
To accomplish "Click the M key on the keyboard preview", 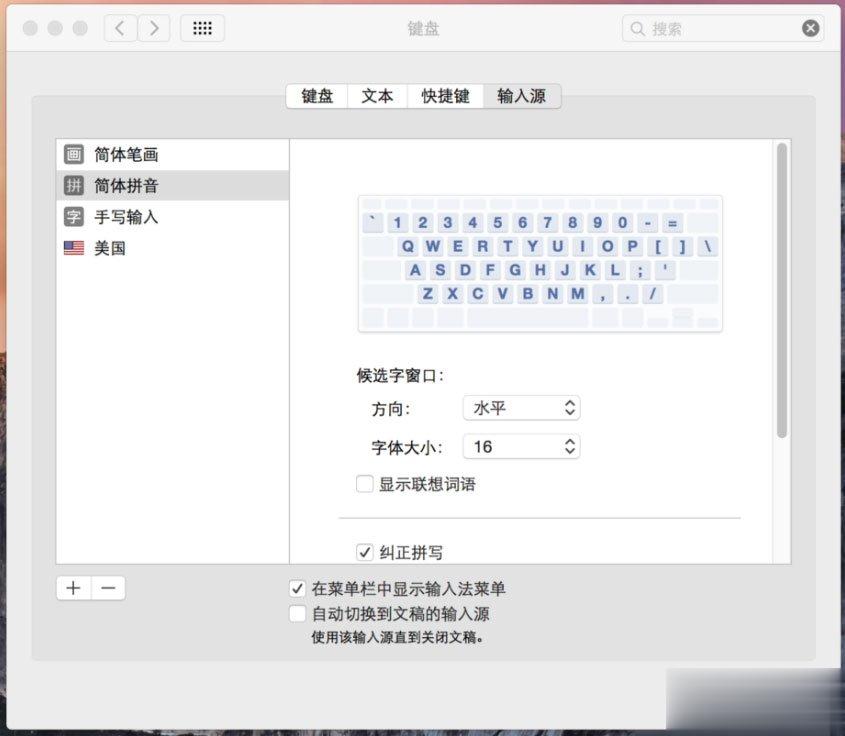I will coord(578,294).
